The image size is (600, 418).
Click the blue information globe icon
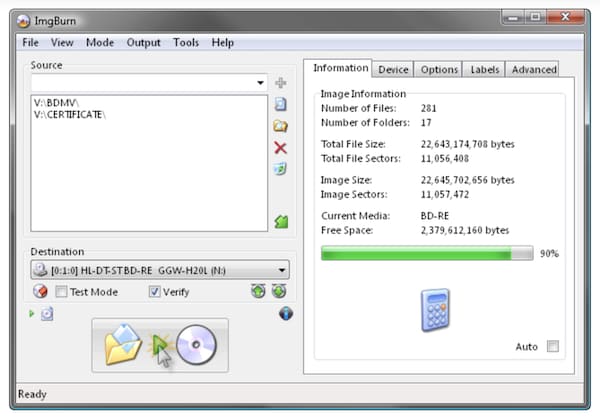[286, 314]
